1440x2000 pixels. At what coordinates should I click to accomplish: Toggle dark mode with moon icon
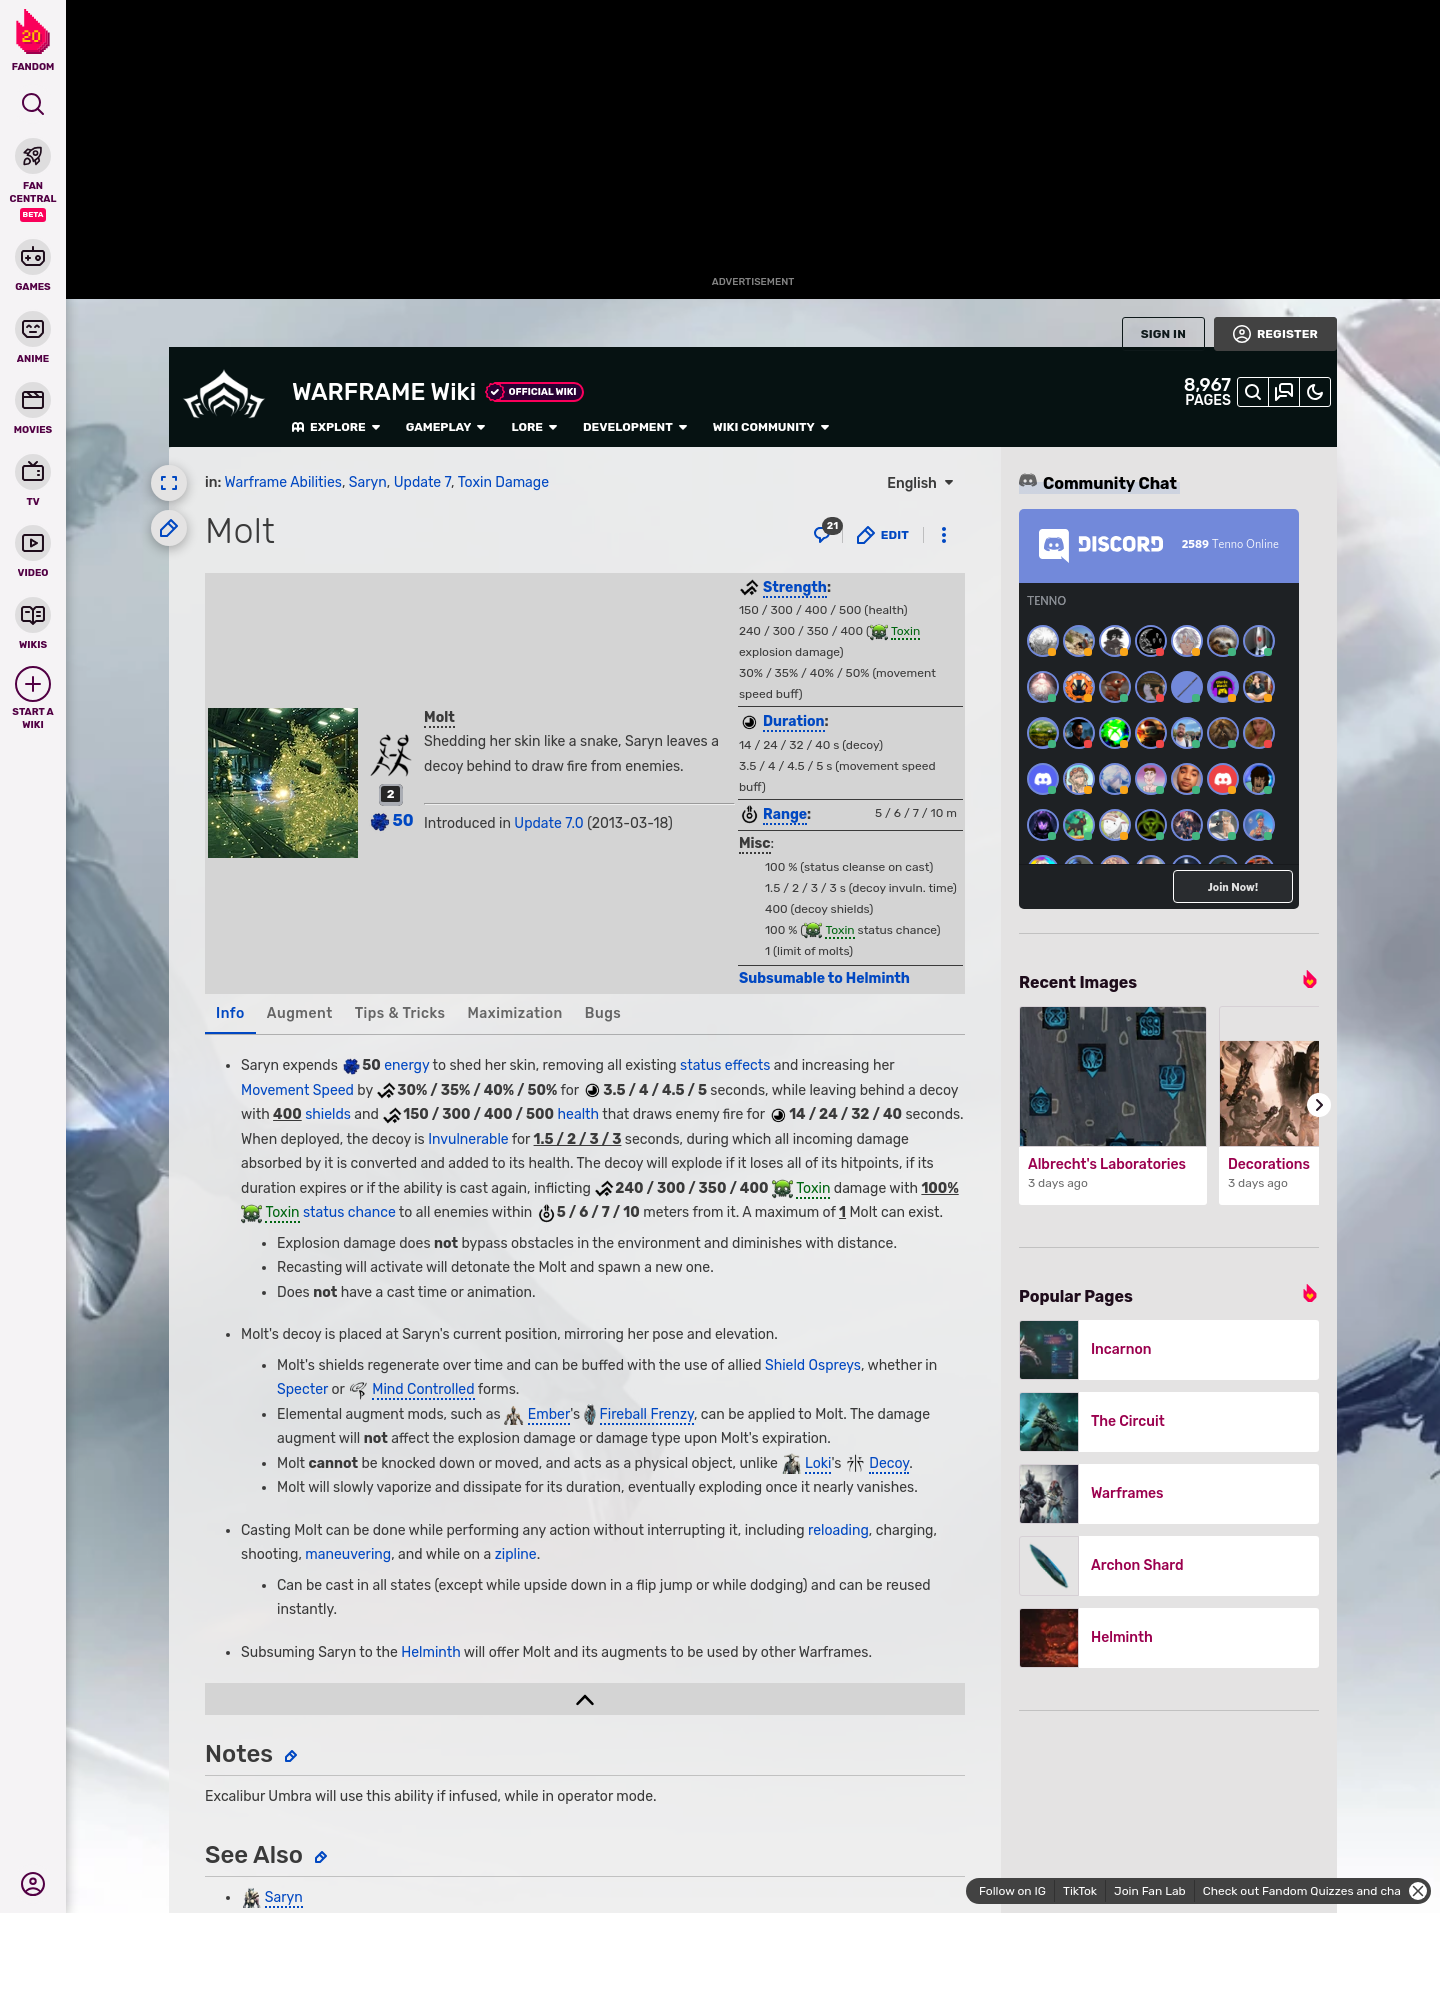tap(1315, 392)
